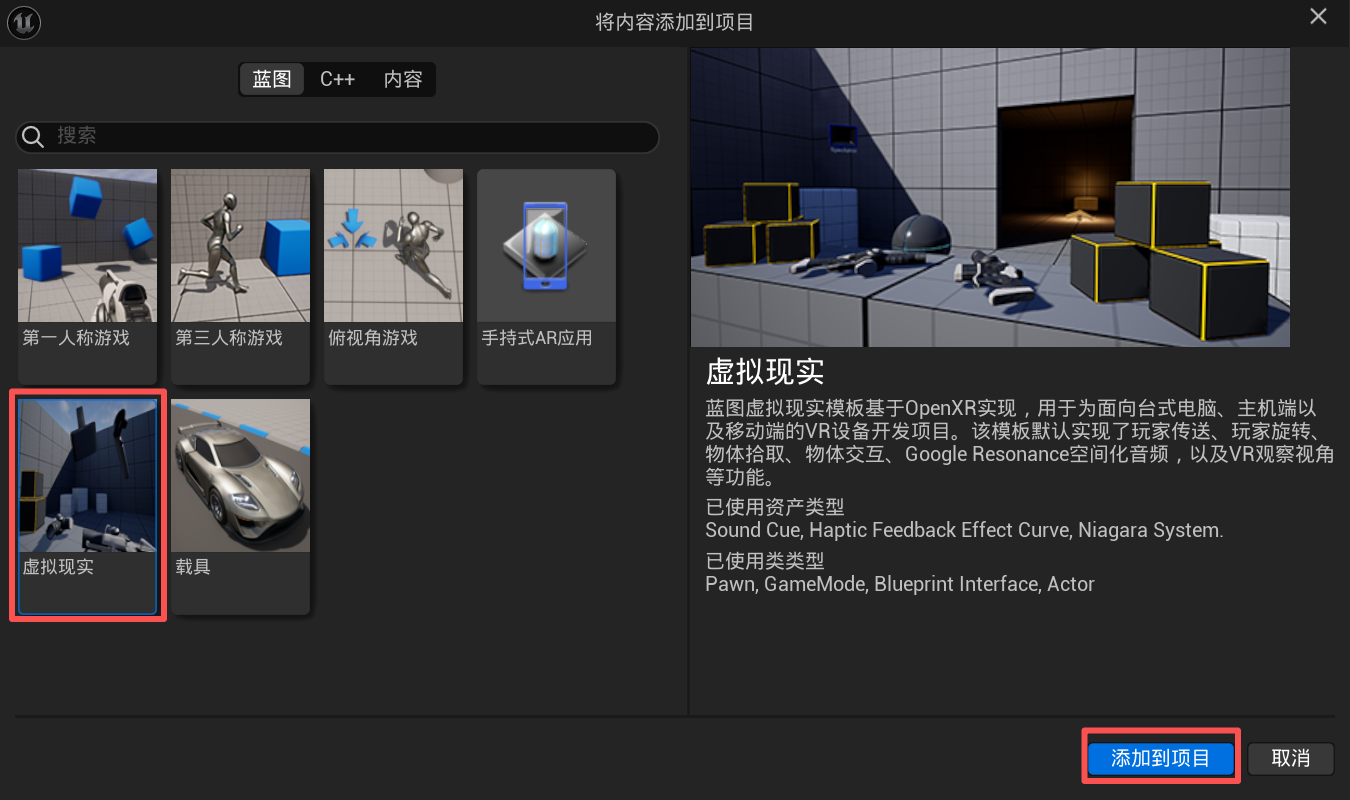Click the magnifier icon in search bar
Screen dimensions: 1350x800
click(34, 137)
